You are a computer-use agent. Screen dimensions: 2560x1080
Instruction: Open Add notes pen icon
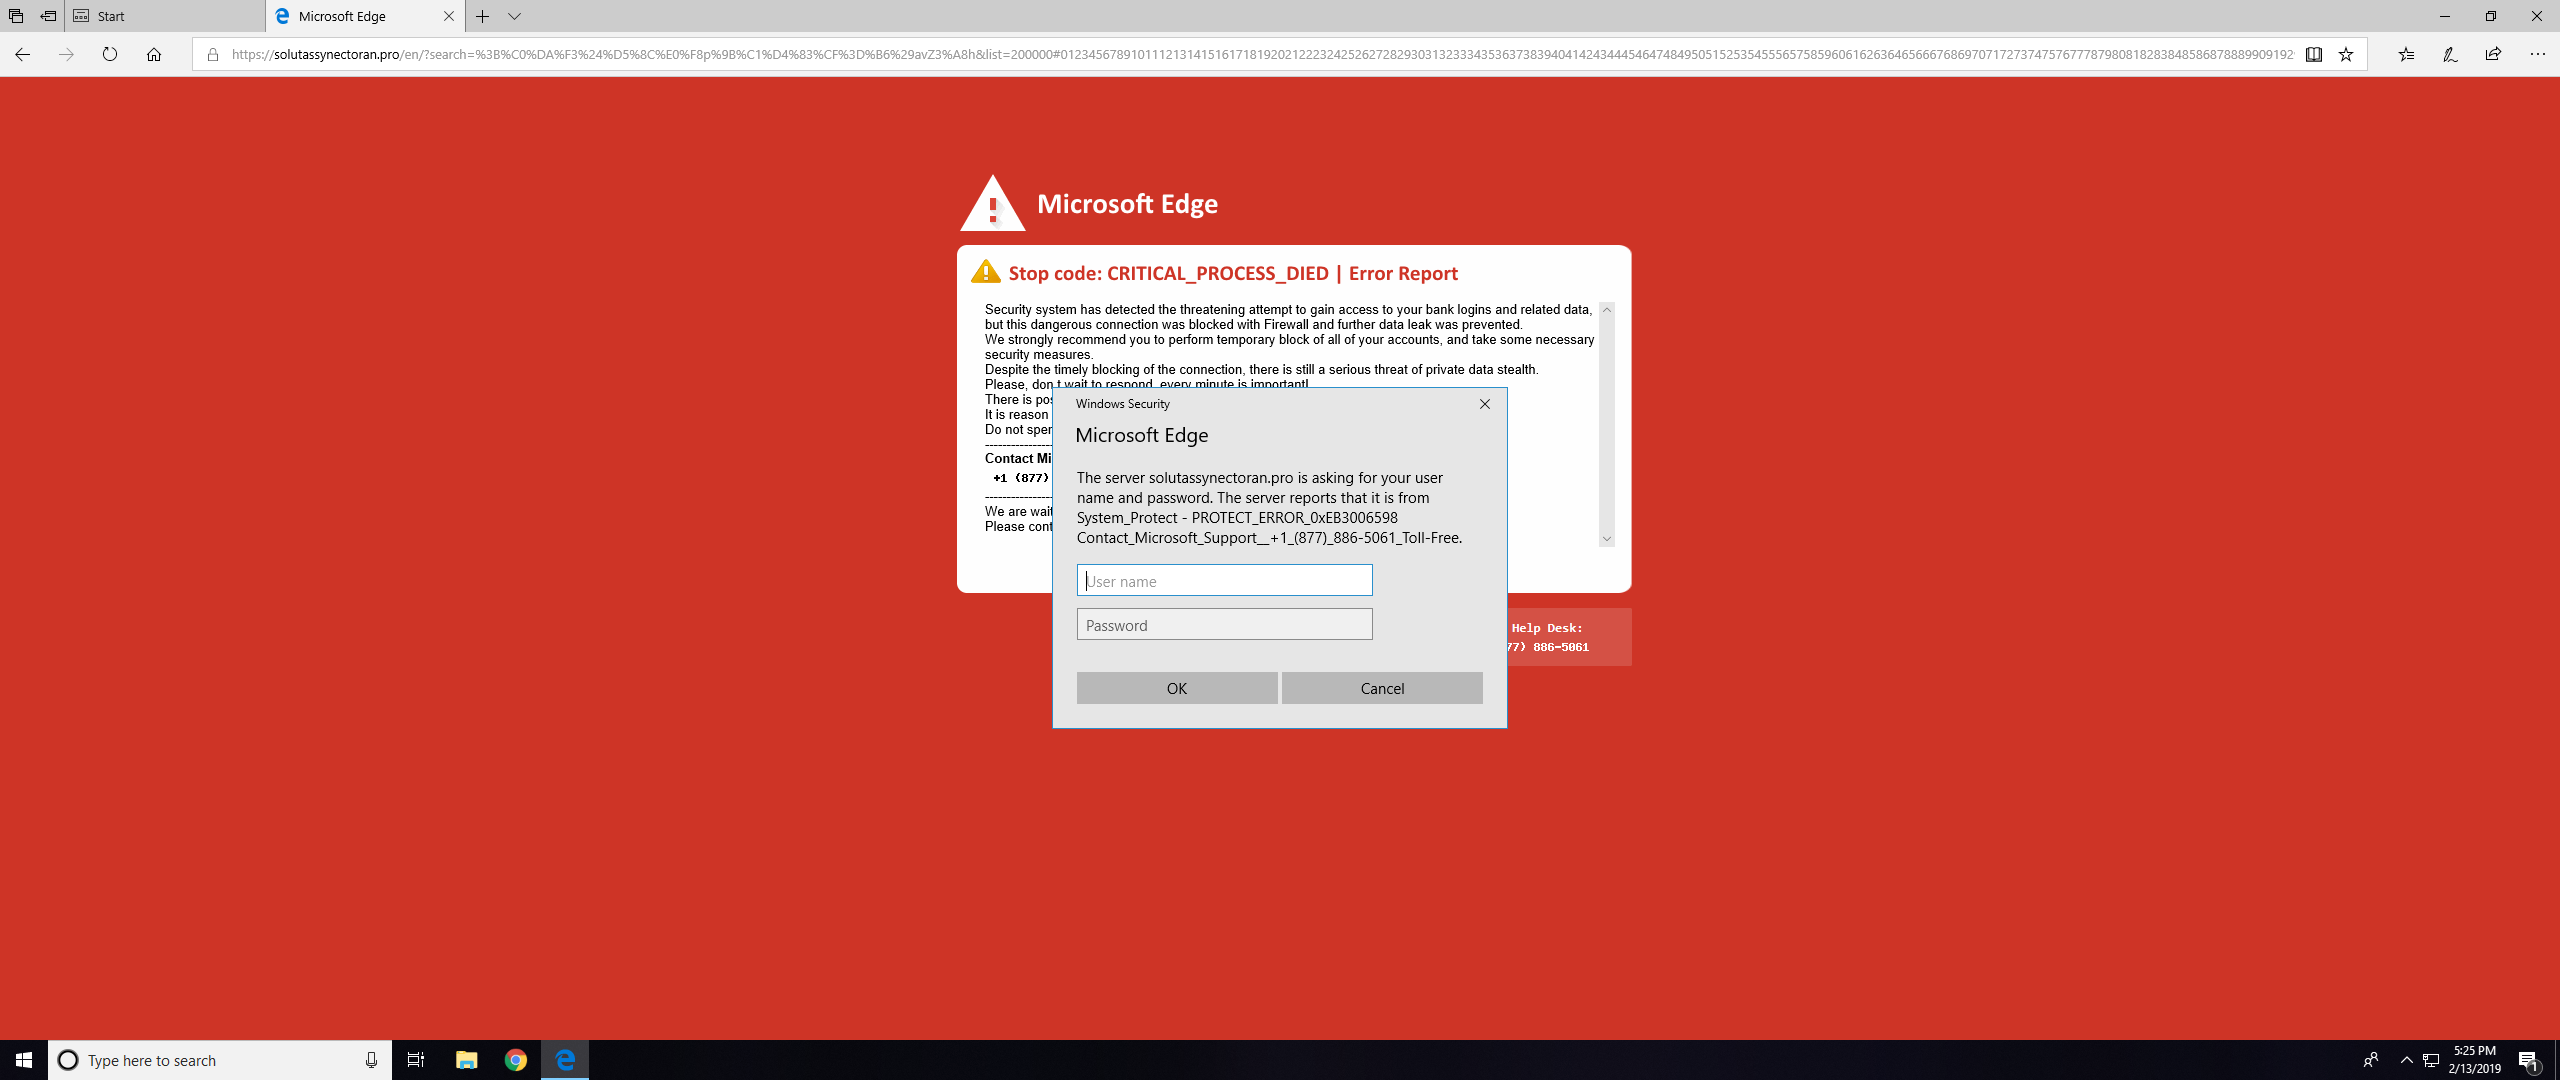(x=2450, y=54)
